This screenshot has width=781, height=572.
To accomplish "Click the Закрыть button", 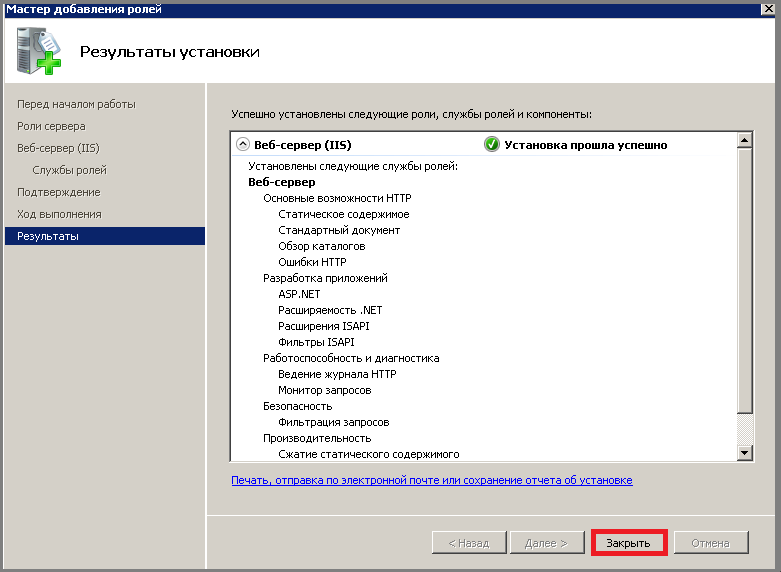I will coord(629,543).
